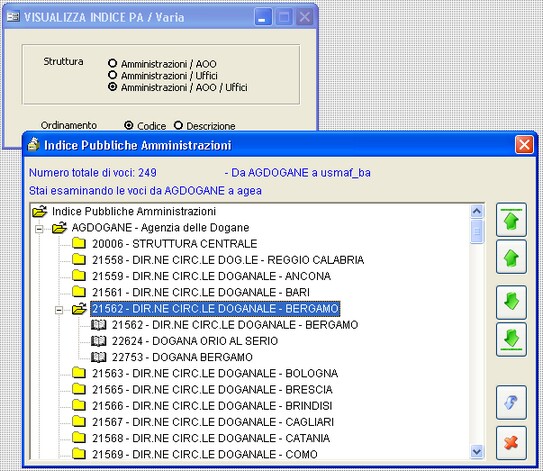Collapse the 21562 BERGAMO tree node

59,310
